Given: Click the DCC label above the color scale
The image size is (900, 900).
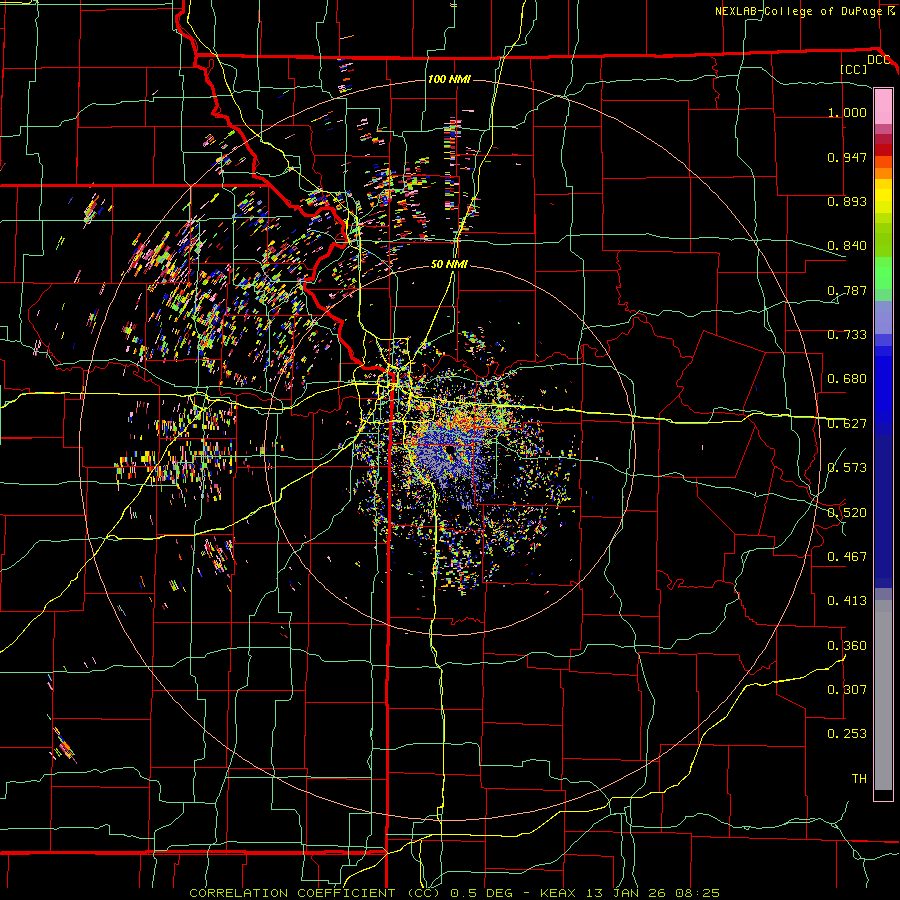Looking at the screenshot, I should click(x=878, y=60).
